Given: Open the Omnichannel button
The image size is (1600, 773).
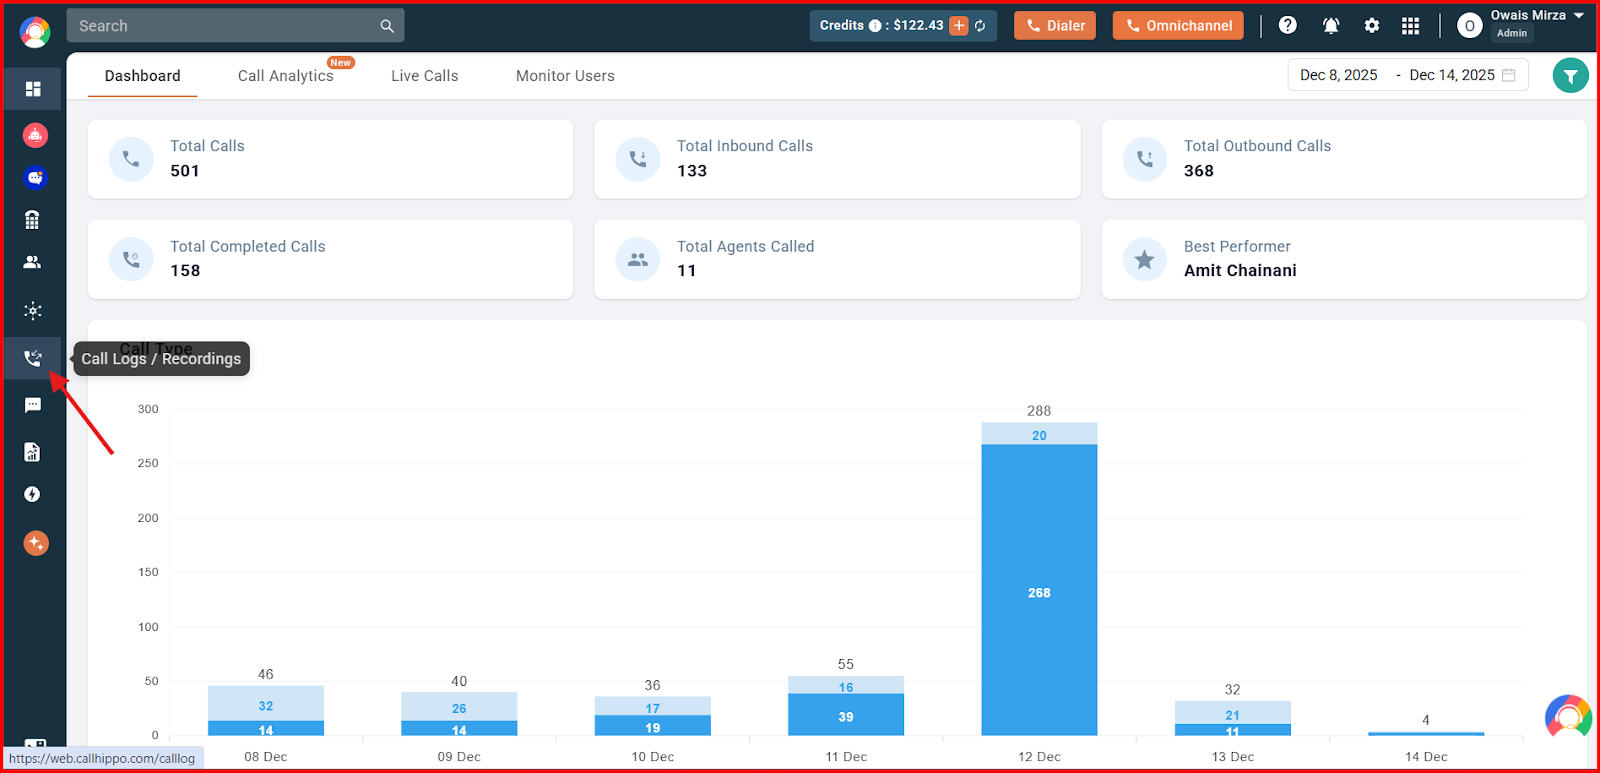Looking at the screenshot, I should pyautogui.click(x=1178, y=26).
